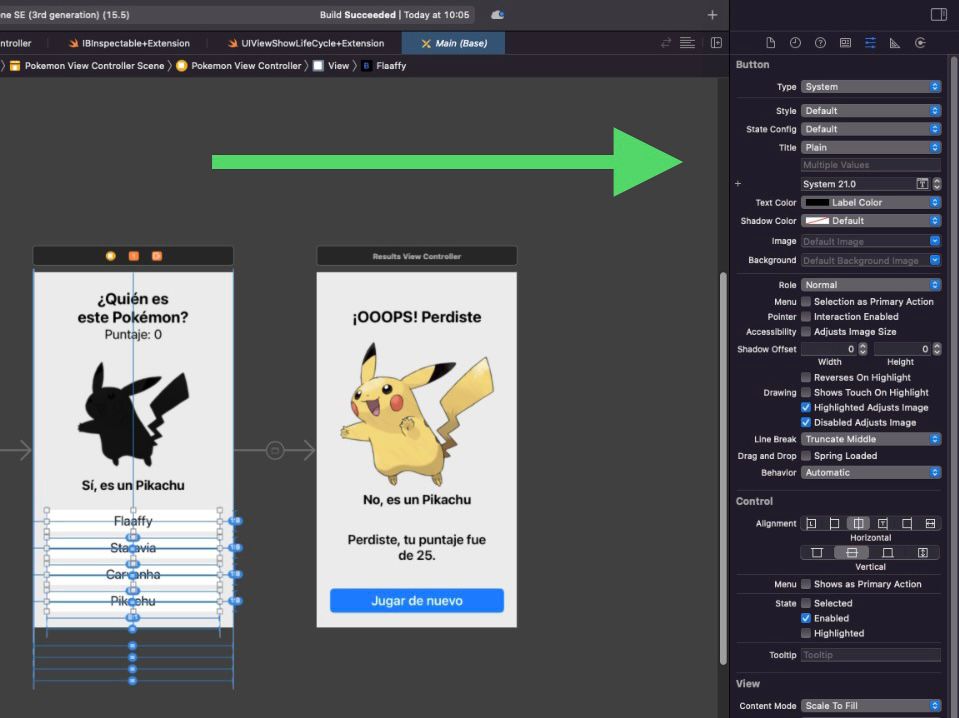959x718 pixels.
Task: Switch to UIViewShowLifeCycle+Extension tab
Action: (x=306, y=43)
